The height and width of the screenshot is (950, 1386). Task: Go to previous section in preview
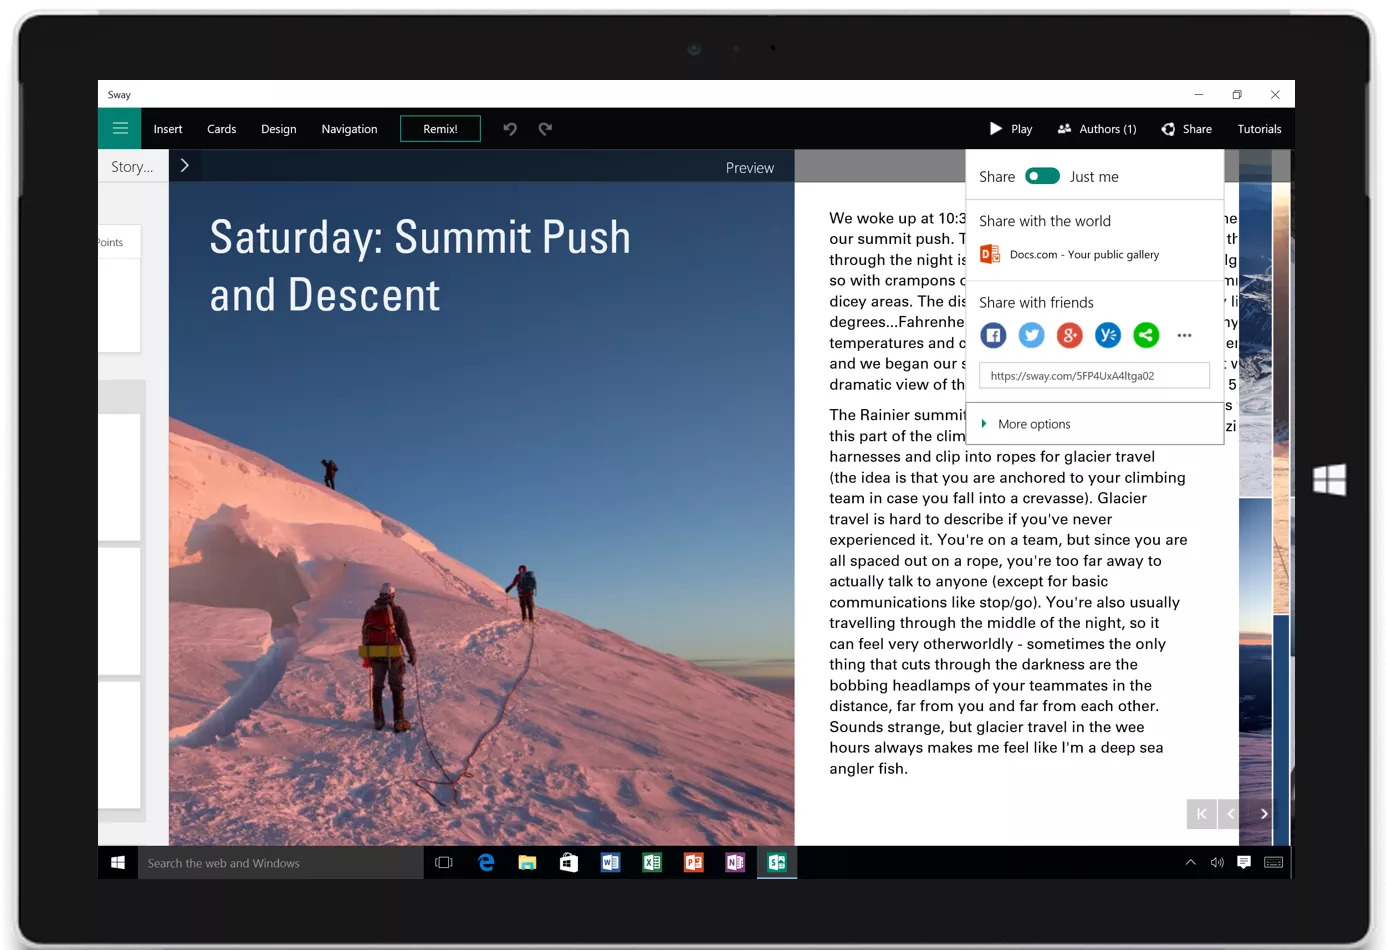coord(1231,814)
